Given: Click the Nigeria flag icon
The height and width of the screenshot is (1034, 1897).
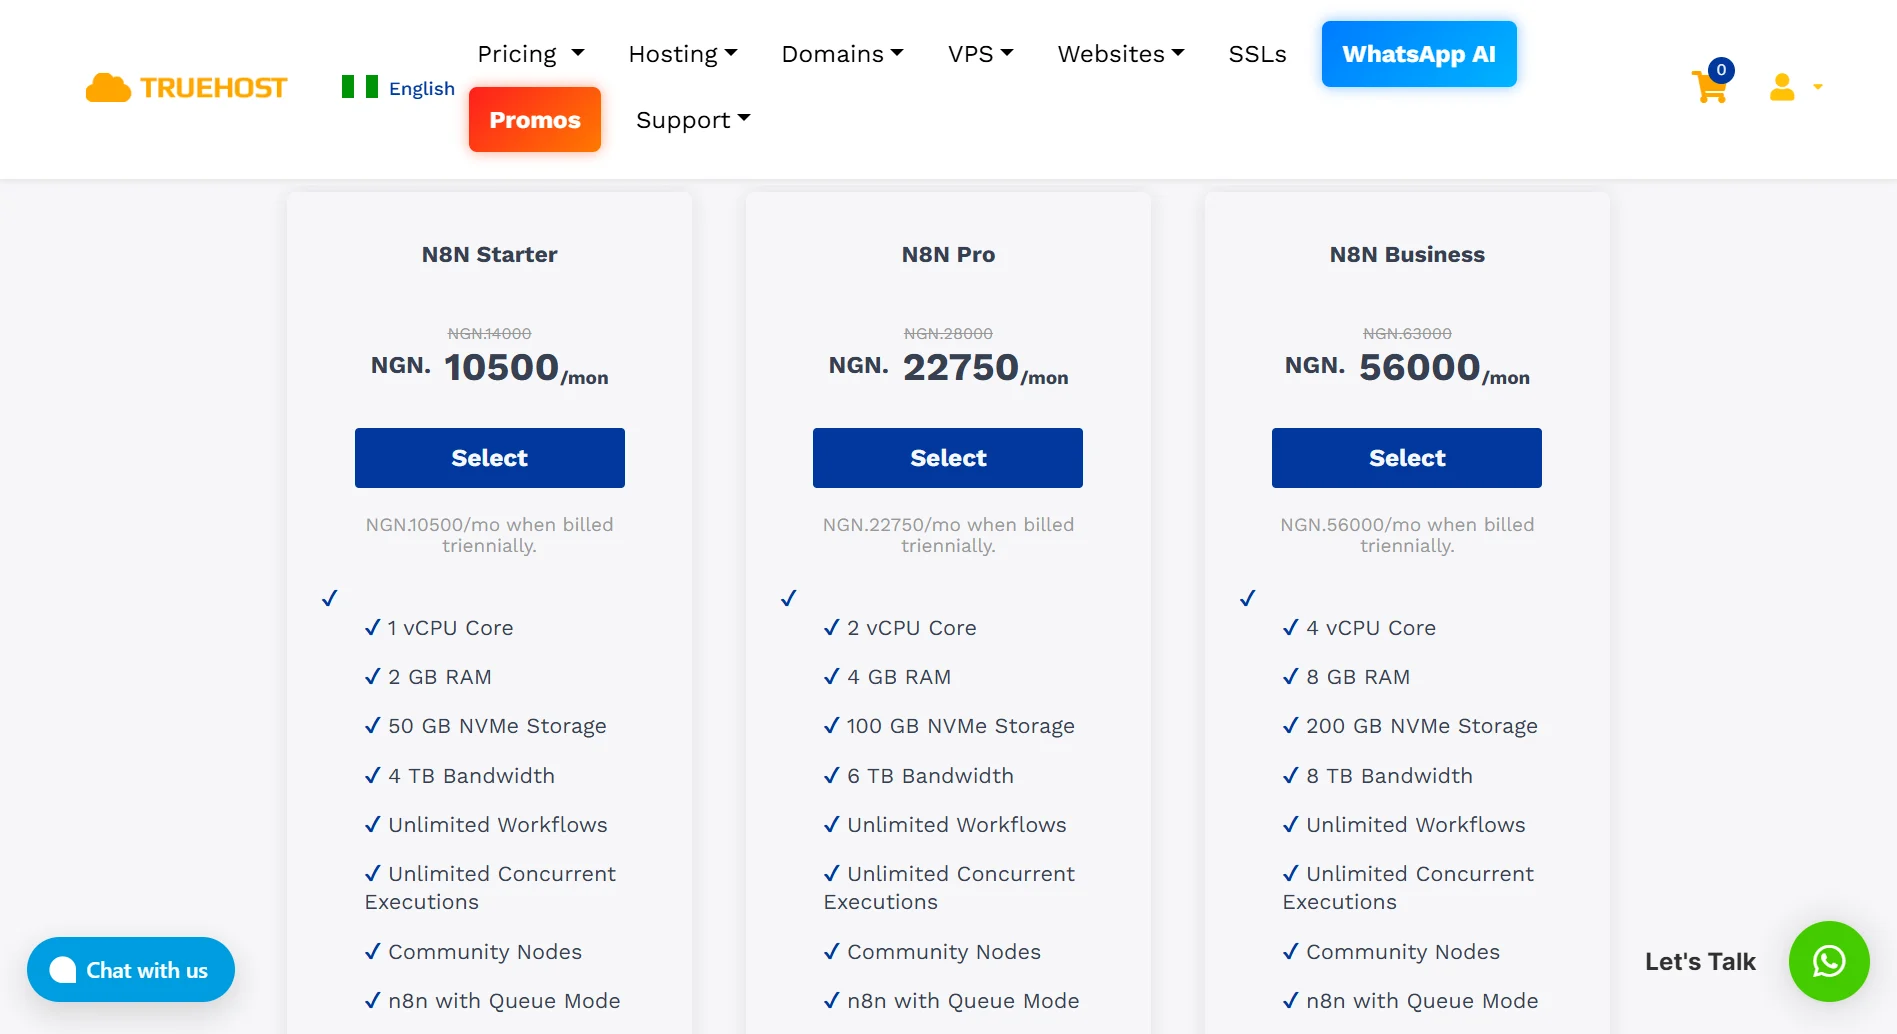Looking at the screenshot, I should (360, 87).
